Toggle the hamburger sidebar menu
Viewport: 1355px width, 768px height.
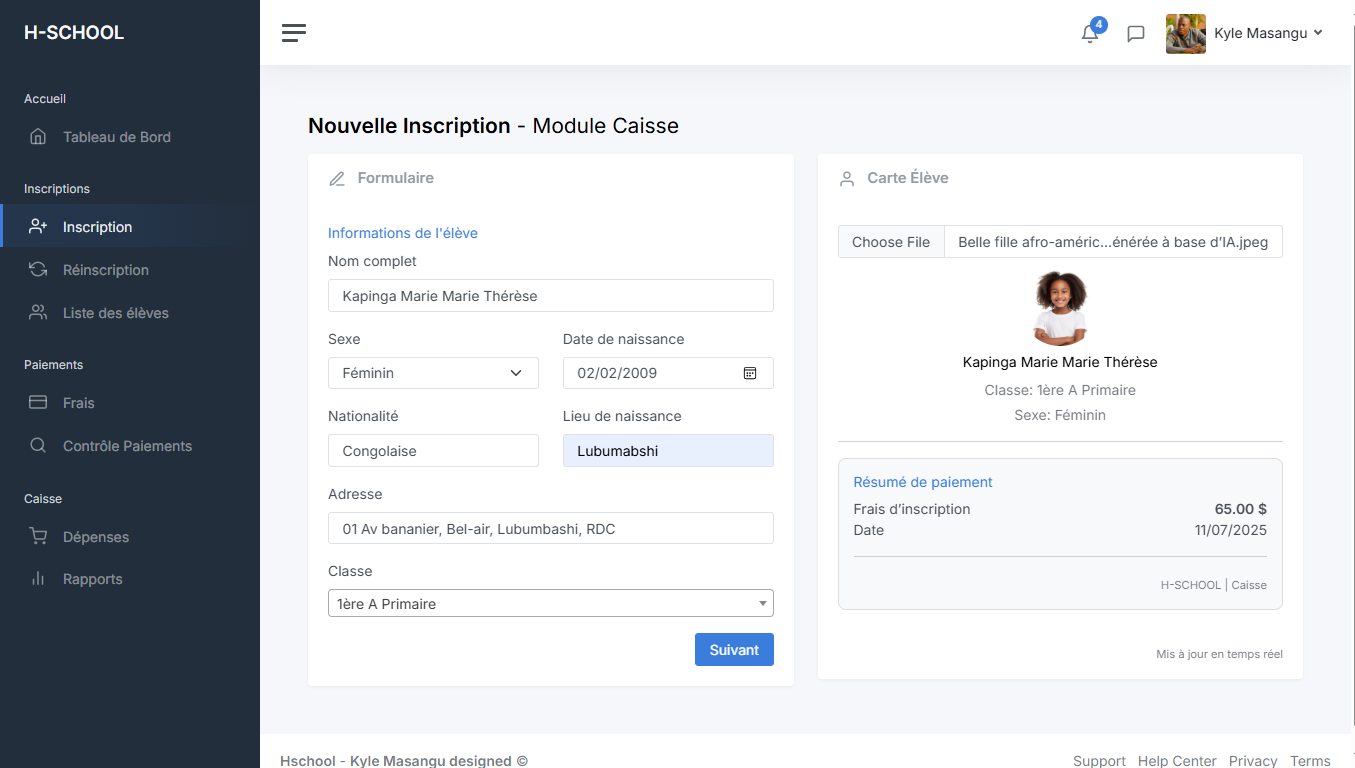[x=294, y=33]
